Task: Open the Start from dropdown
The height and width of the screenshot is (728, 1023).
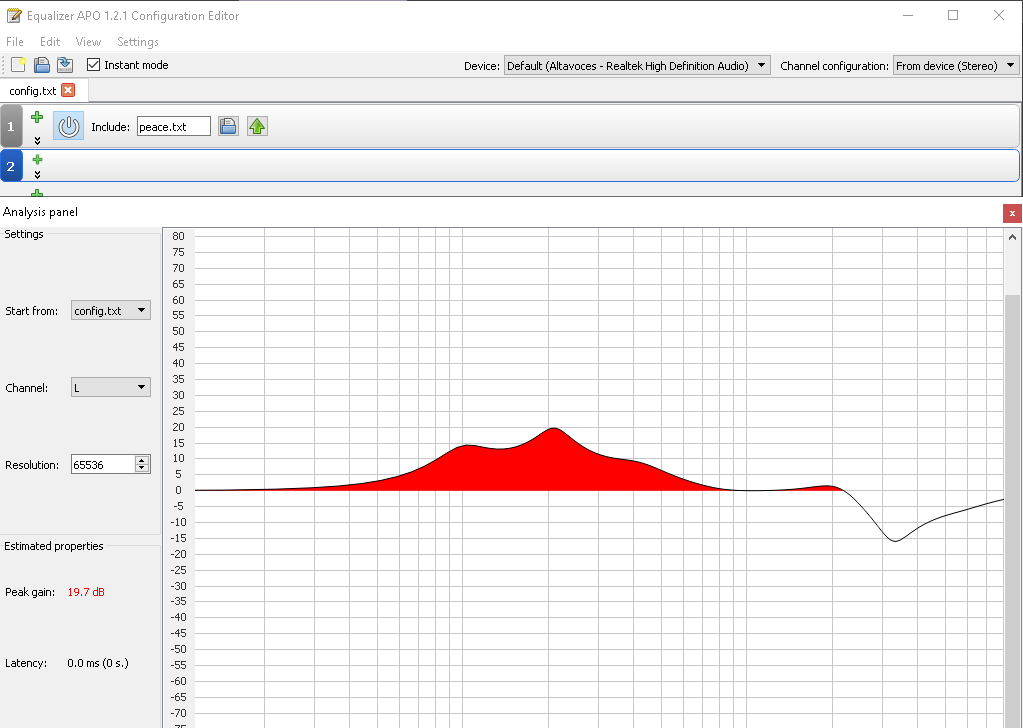Action: tap(110, 311)
